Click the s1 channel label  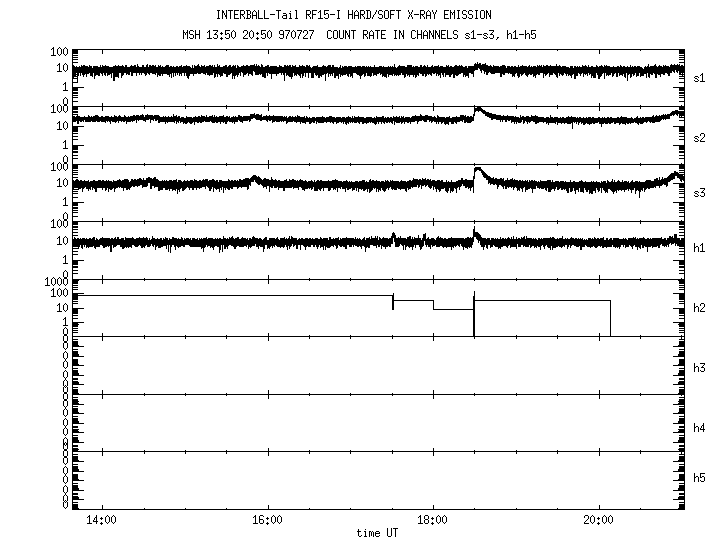click(x=699, y=77)
